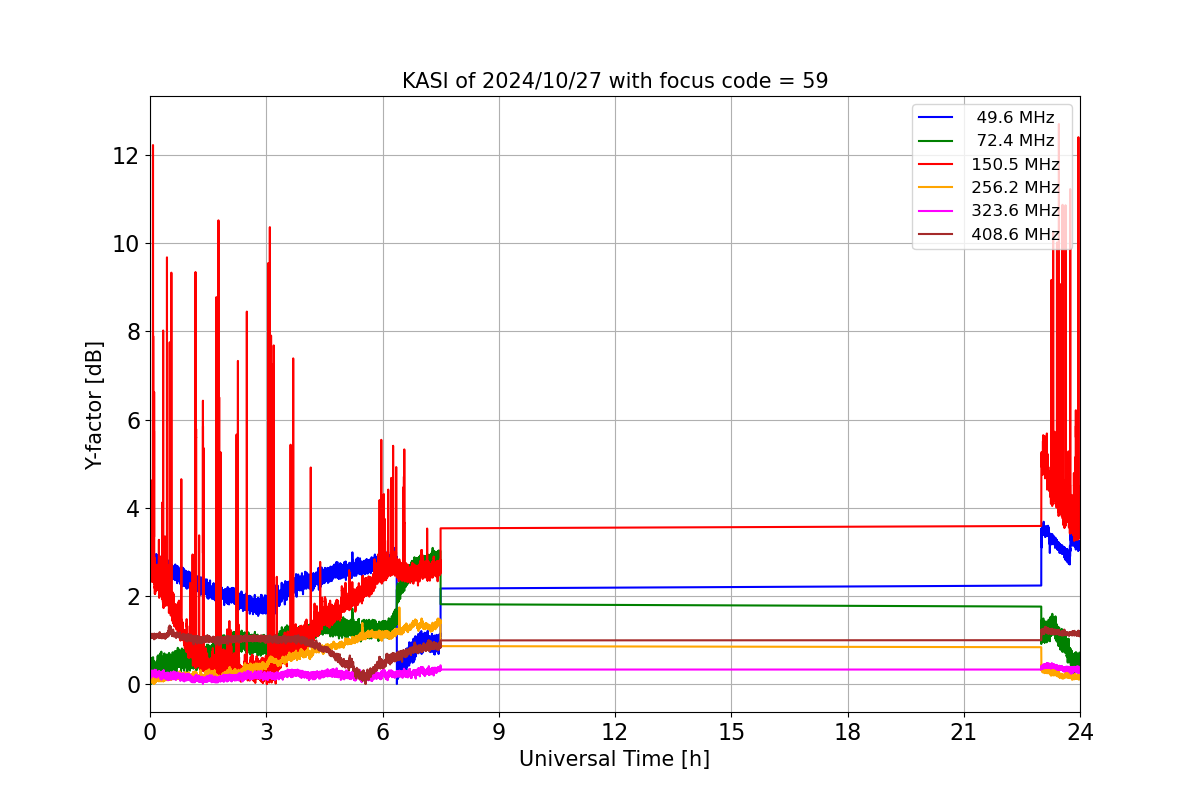1200x800 pixels.
Task: Click the x-axis tick label "18"
Action: [x=848, y=732]
